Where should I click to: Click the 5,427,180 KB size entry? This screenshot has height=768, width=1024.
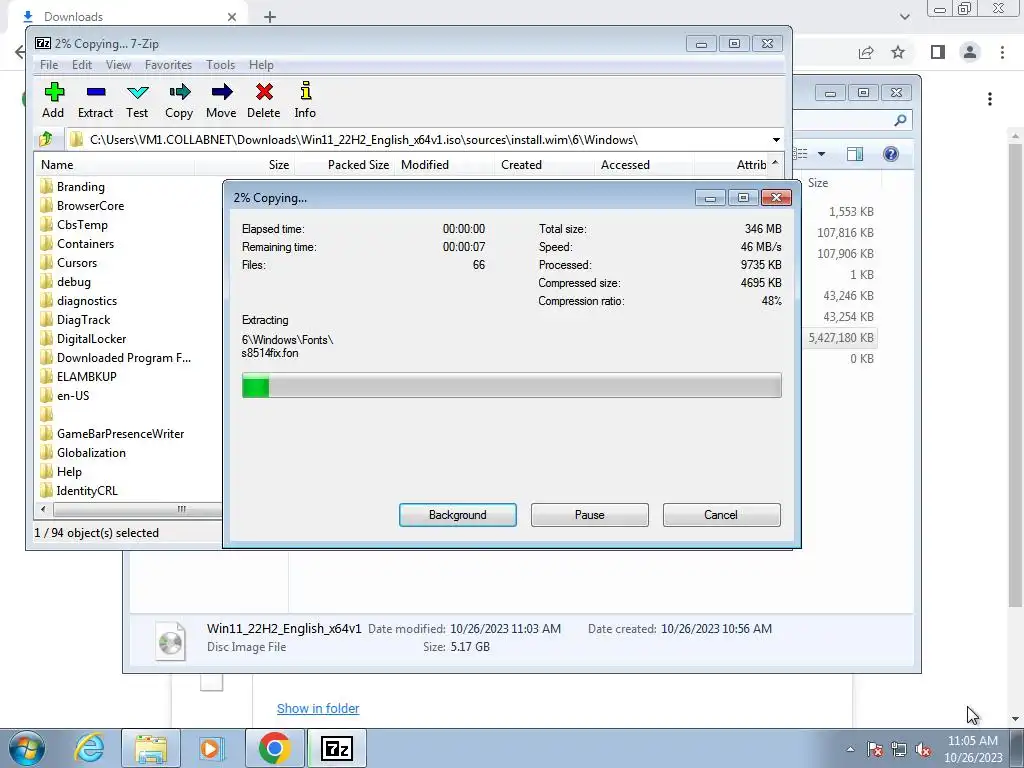coord(841,338)
